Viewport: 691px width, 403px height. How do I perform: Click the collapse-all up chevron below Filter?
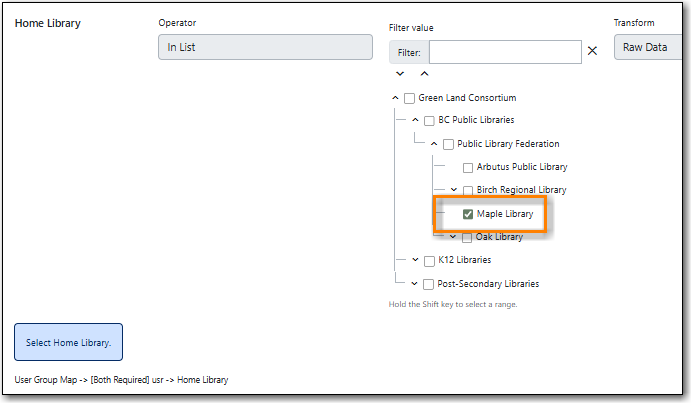pos(423,74)
